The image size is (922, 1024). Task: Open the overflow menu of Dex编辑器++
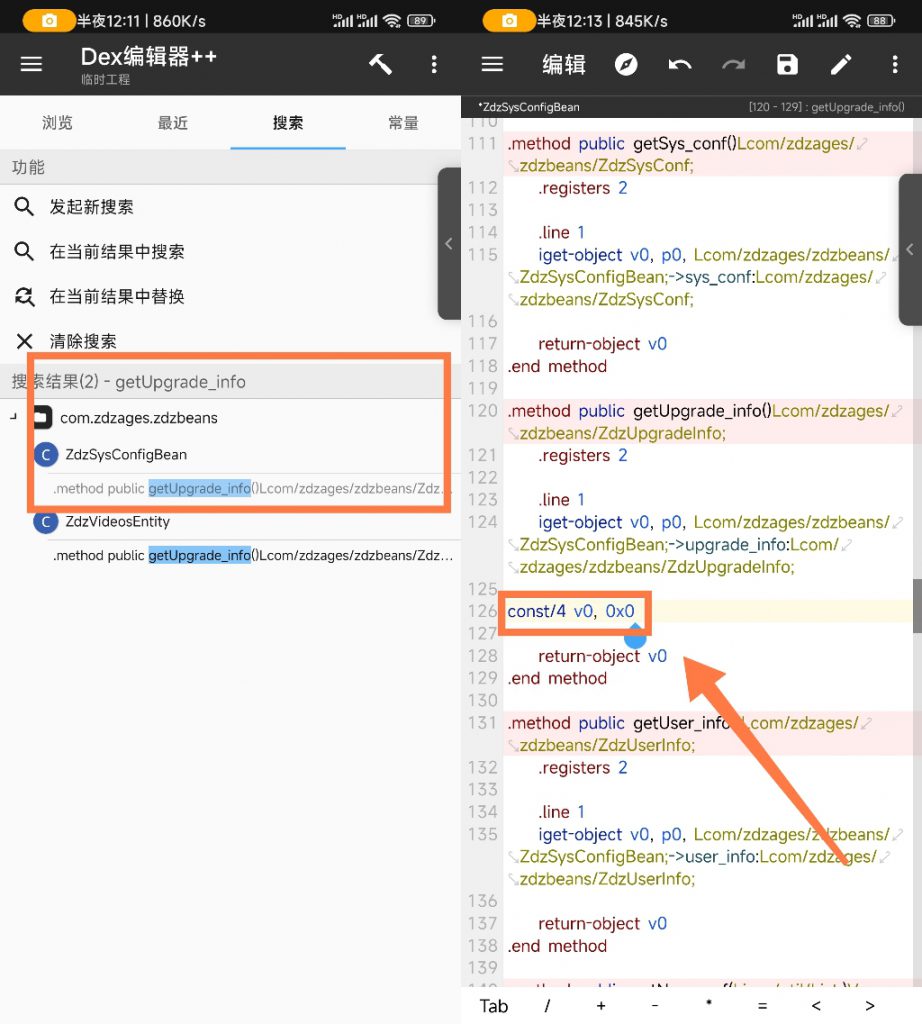(434, 63)
